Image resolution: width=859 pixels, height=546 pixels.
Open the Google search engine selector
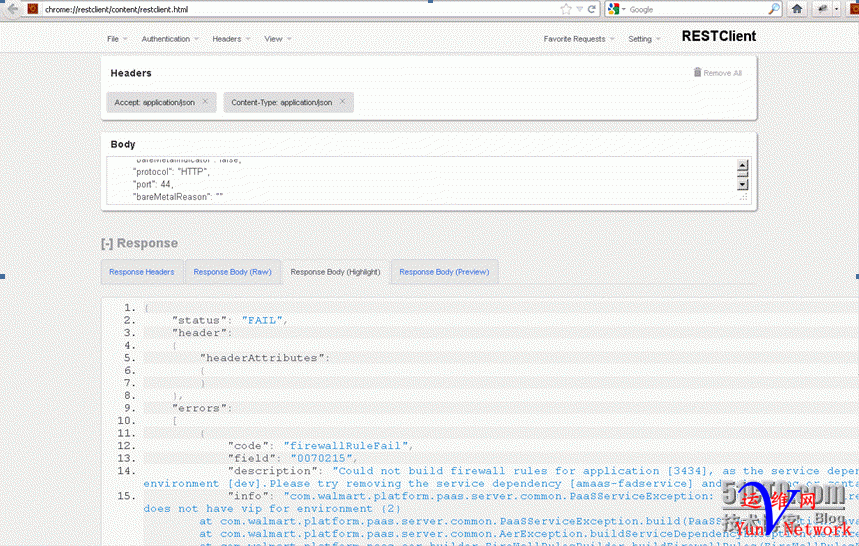pos(616,9)
